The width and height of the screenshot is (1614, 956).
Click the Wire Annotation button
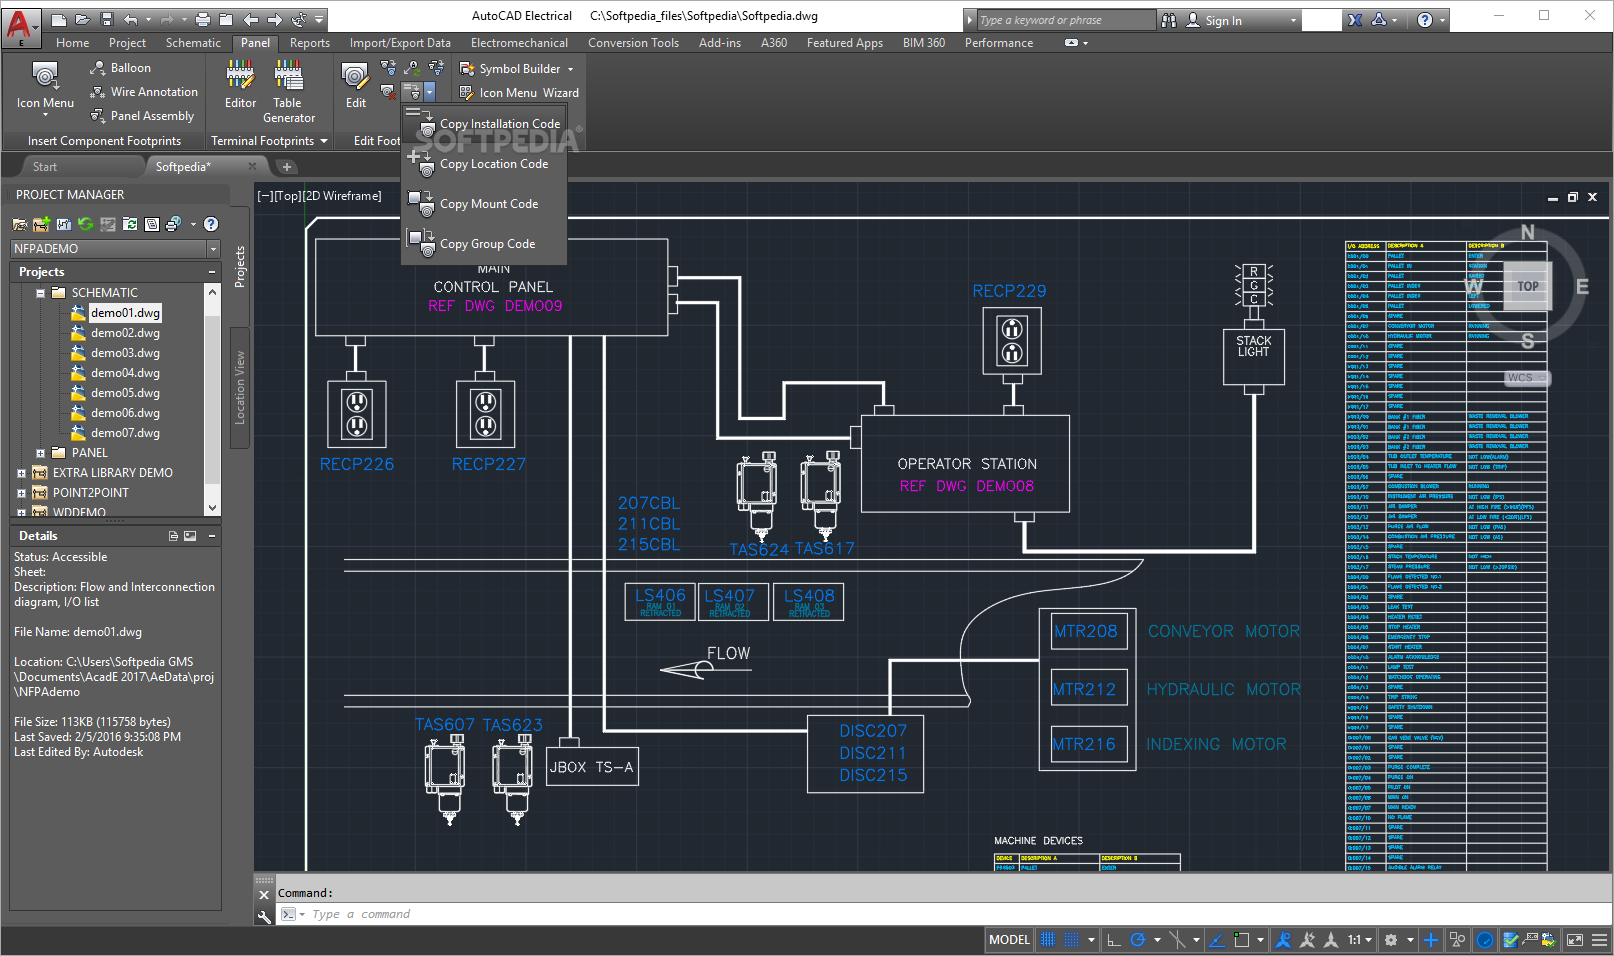[143, 92]
